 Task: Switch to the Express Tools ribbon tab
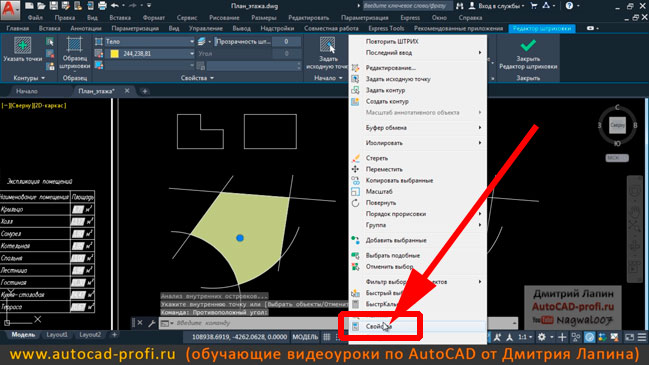tap(386, 28)
